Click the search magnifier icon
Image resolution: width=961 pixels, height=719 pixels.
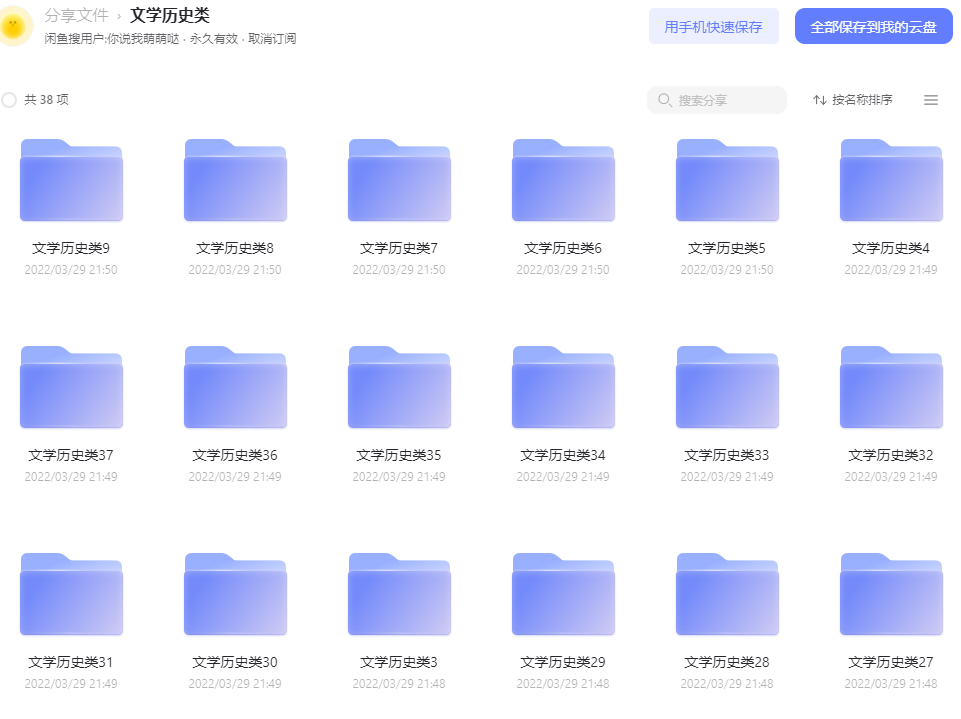pyautogui.click(x=664, y=99)
